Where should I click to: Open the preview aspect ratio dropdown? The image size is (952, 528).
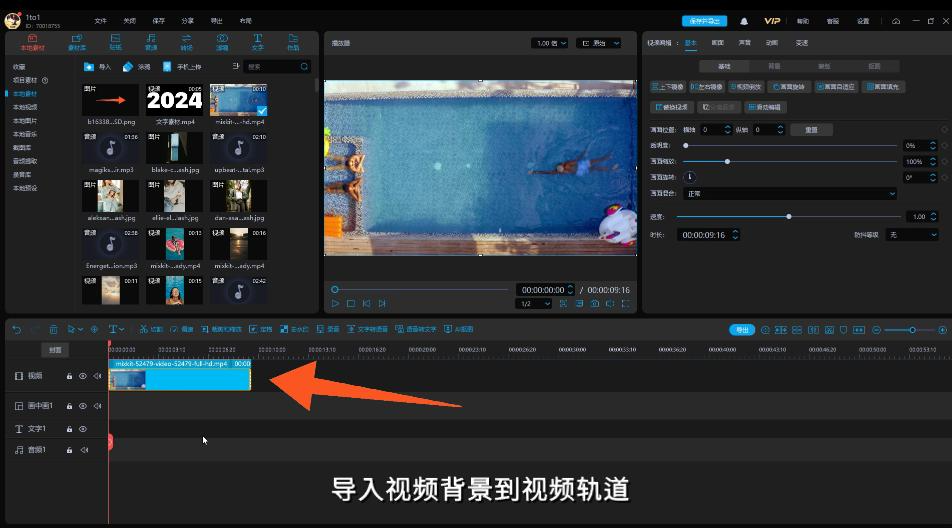click(x=599, y=43)
